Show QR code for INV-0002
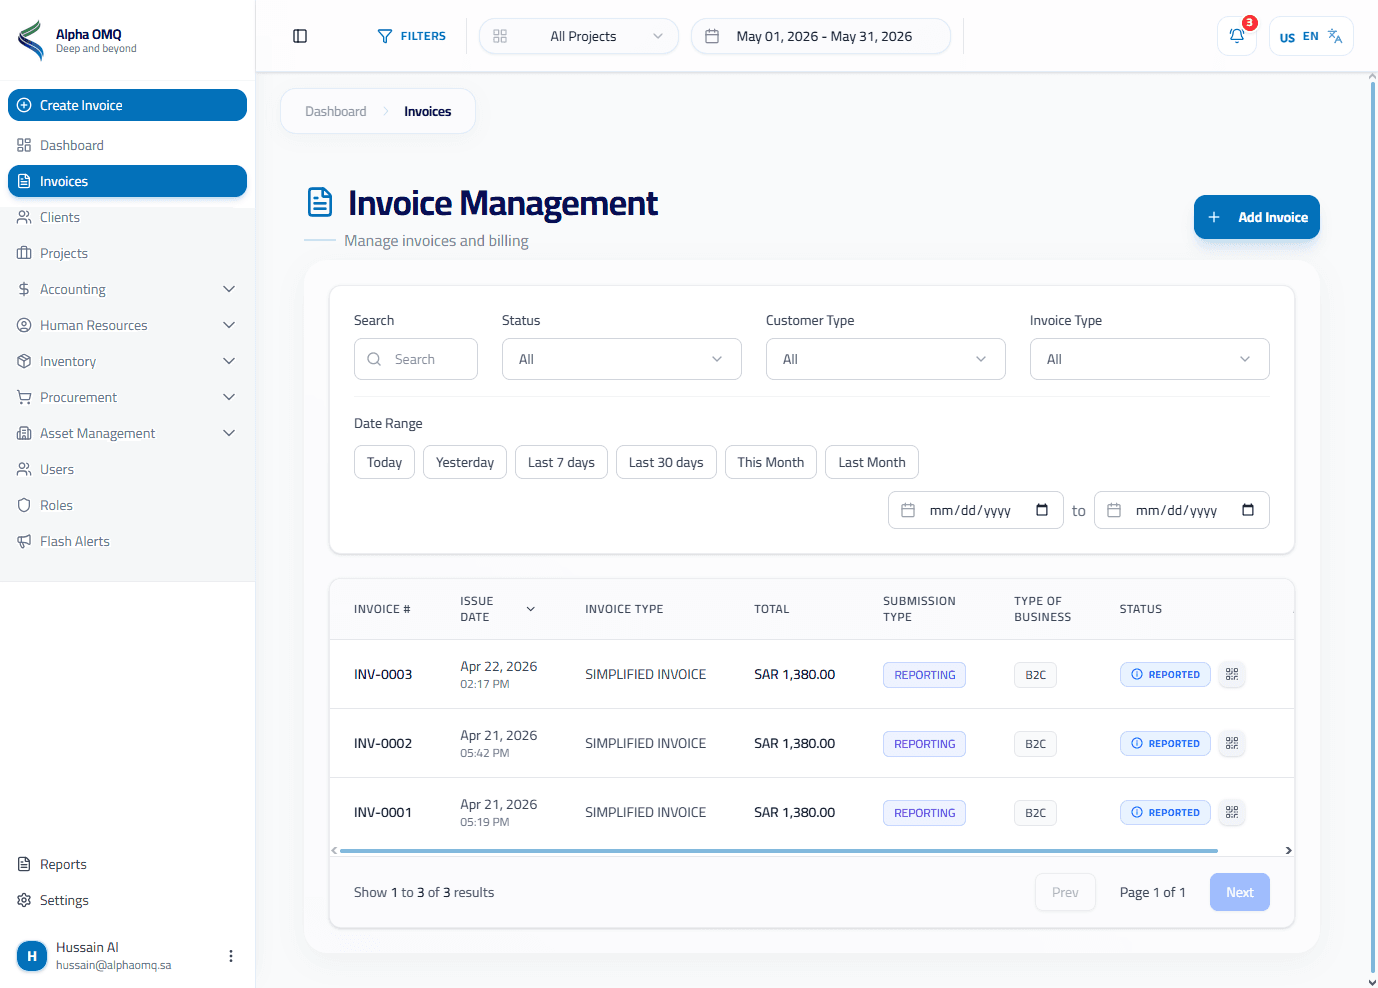Screen dimensions: 1378x988 click(x=1232, y=743)
